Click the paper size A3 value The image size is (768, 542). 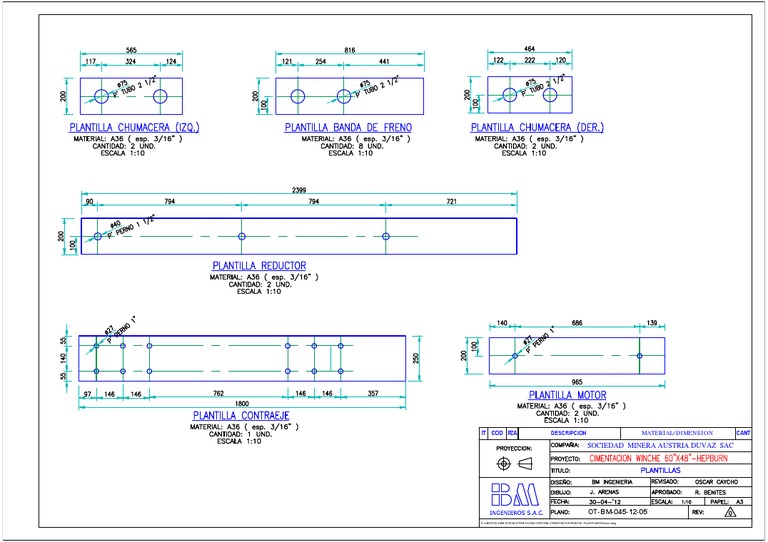click(x=740, y=502)
